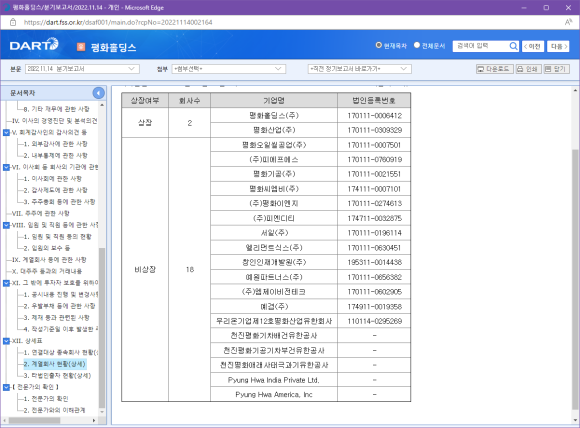Click registration number 170111-0007501

click(374, 145)
